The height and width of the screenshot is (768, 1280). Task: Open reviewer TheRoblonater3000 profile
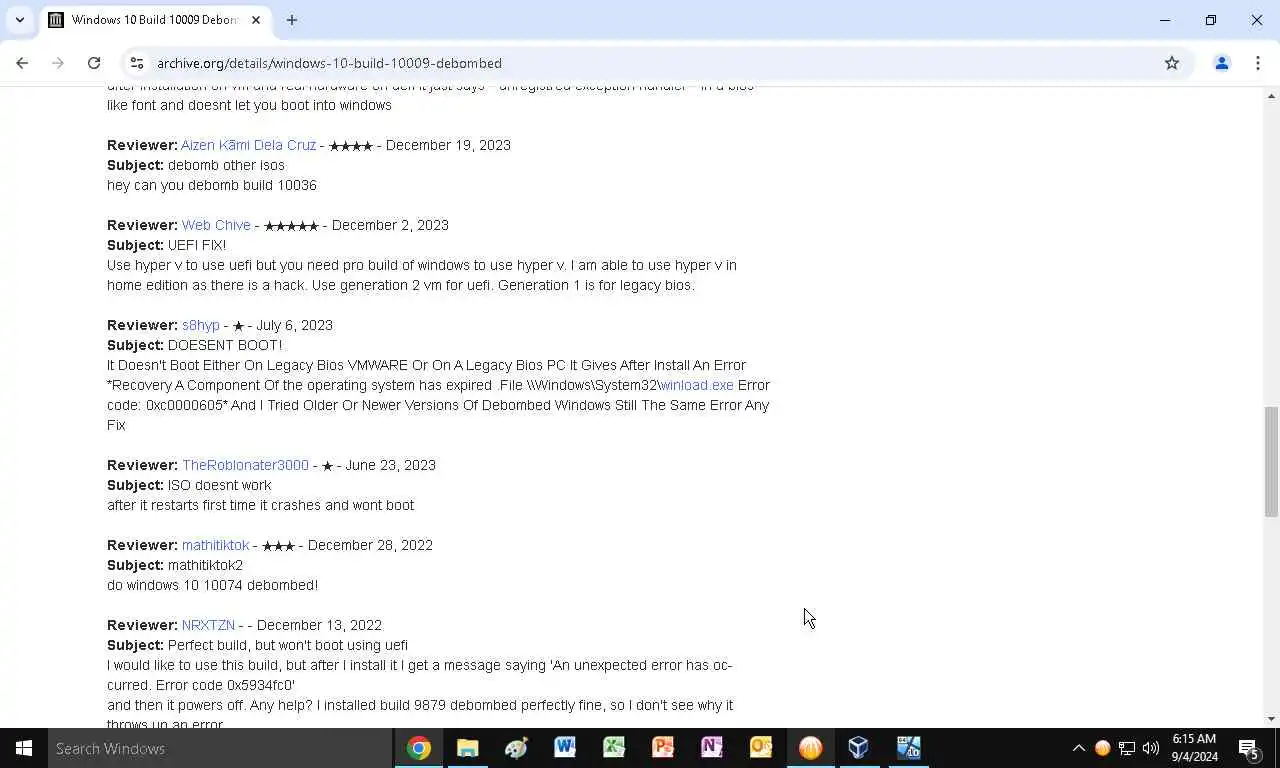245,465
